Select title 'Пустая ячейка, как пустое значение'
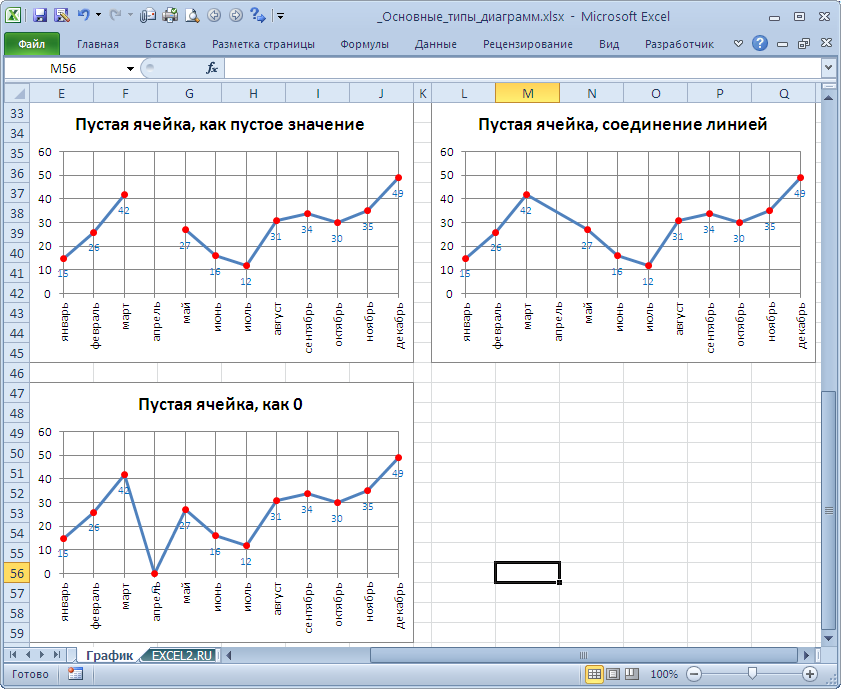 tap(219, 124)
